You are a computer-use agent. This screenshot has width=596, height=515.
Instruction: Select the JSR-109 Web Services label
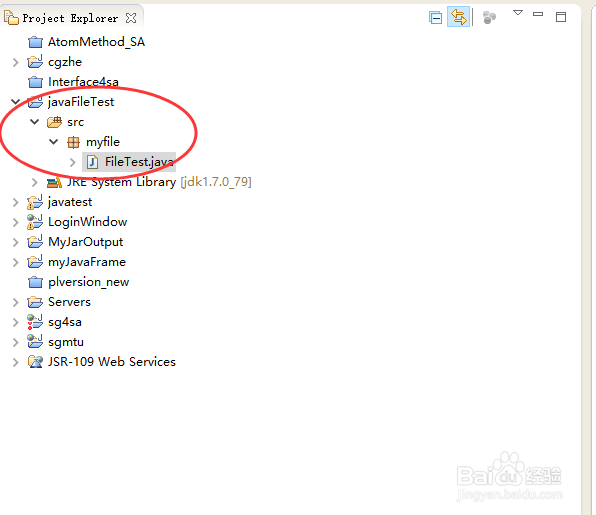[x=112, y=362]
